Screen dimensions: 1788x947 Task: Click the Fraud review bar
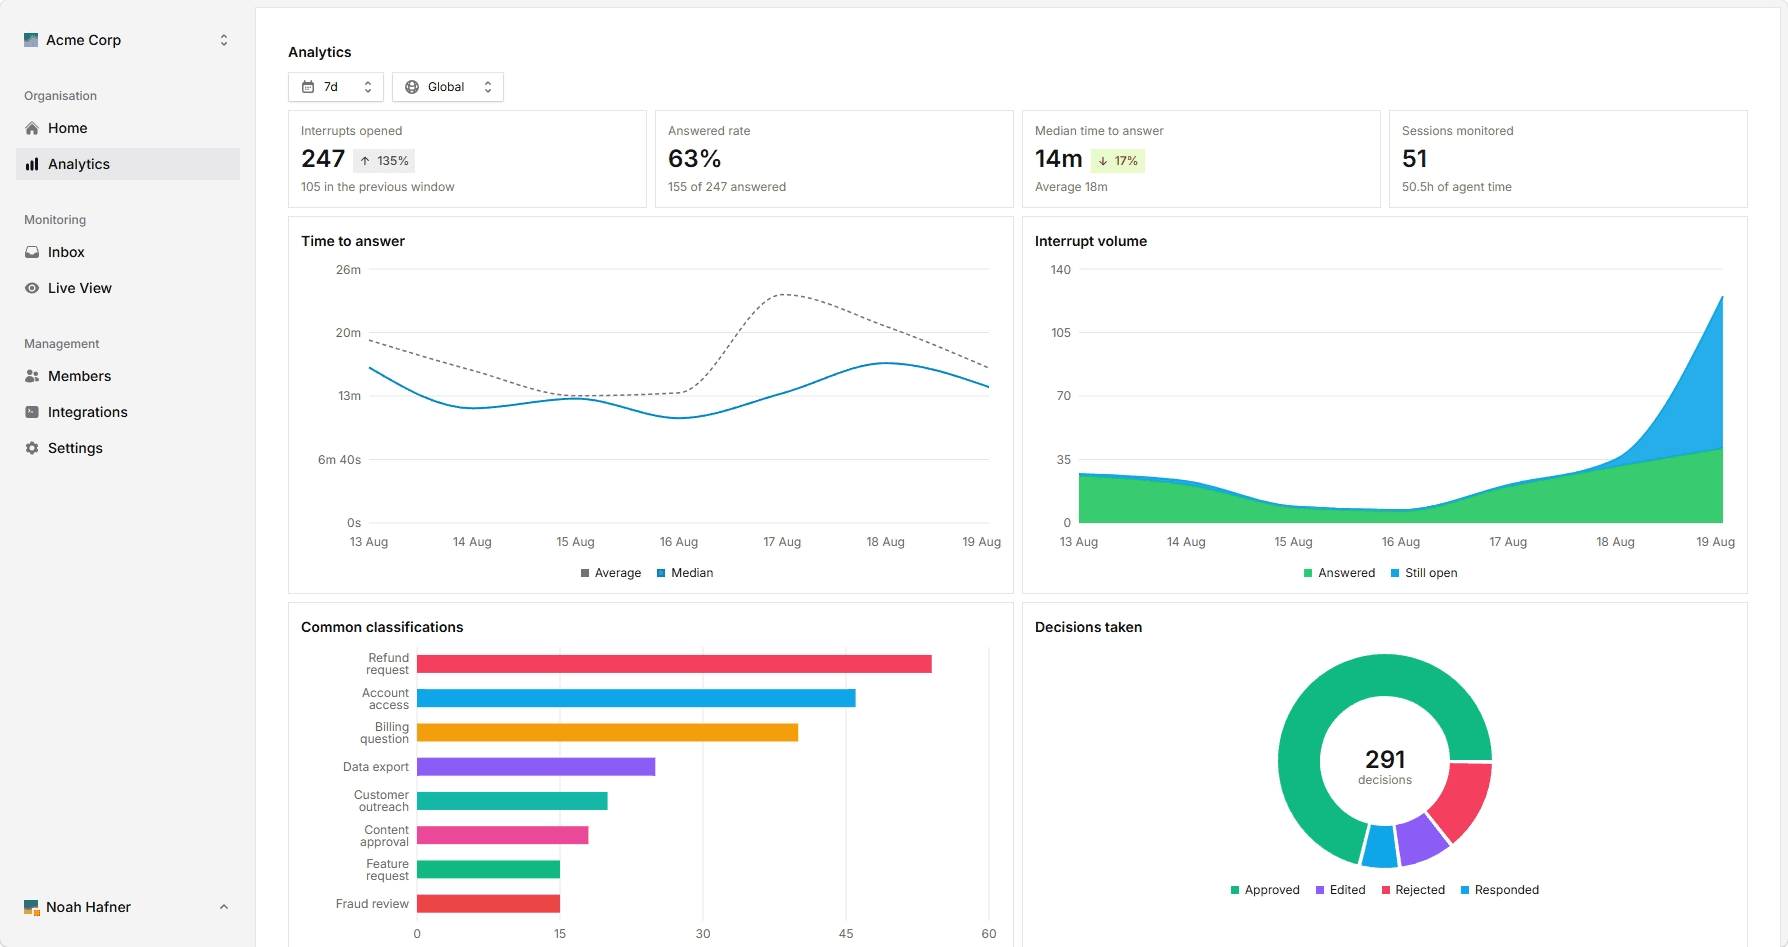488,904
